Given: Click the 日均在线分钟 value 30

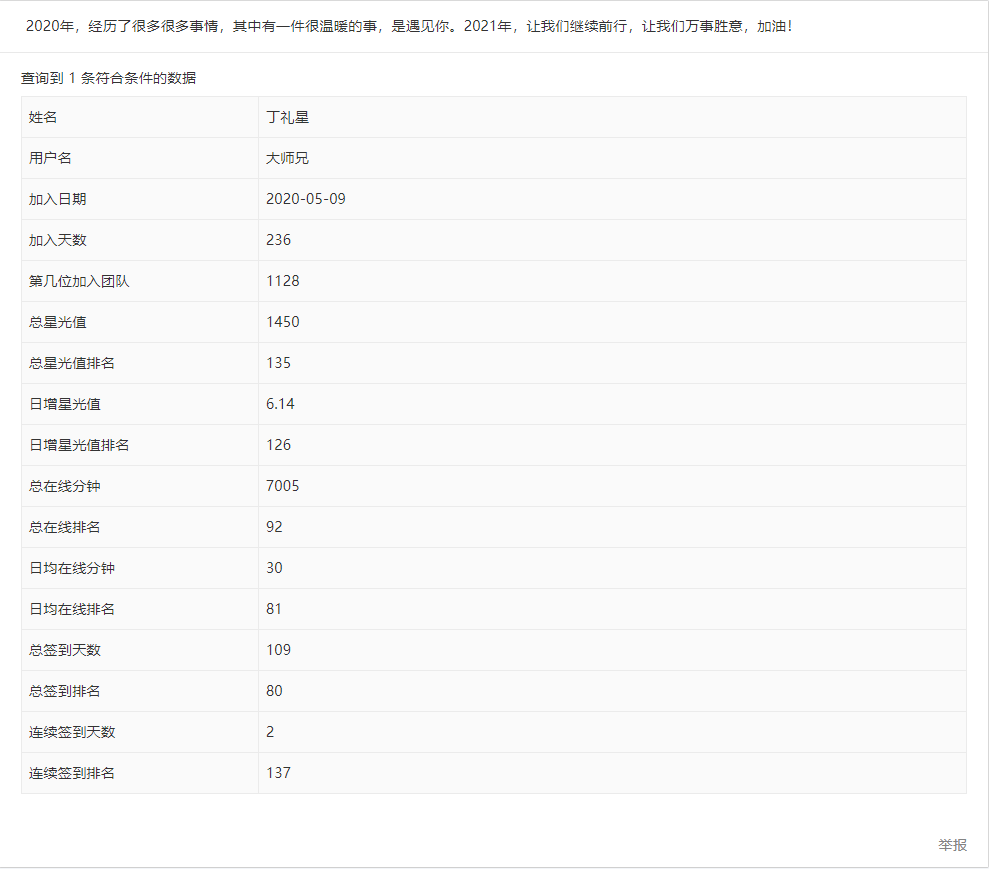Looking at the screenshot, I should coord(274,568).
